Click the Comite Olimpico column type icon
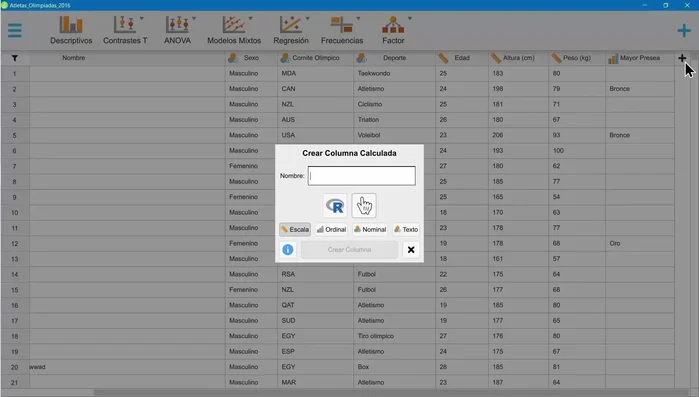Image resolution: width=699 pixels, height=397 pixels. pos(285,58)
